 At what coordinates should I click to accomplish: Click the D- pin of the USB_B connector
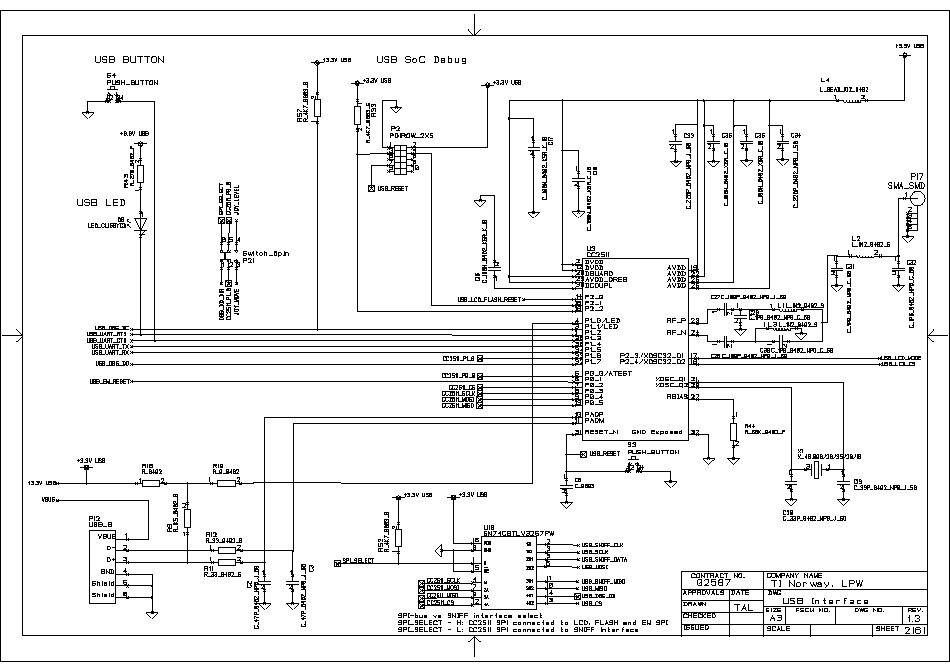point(111,548)
